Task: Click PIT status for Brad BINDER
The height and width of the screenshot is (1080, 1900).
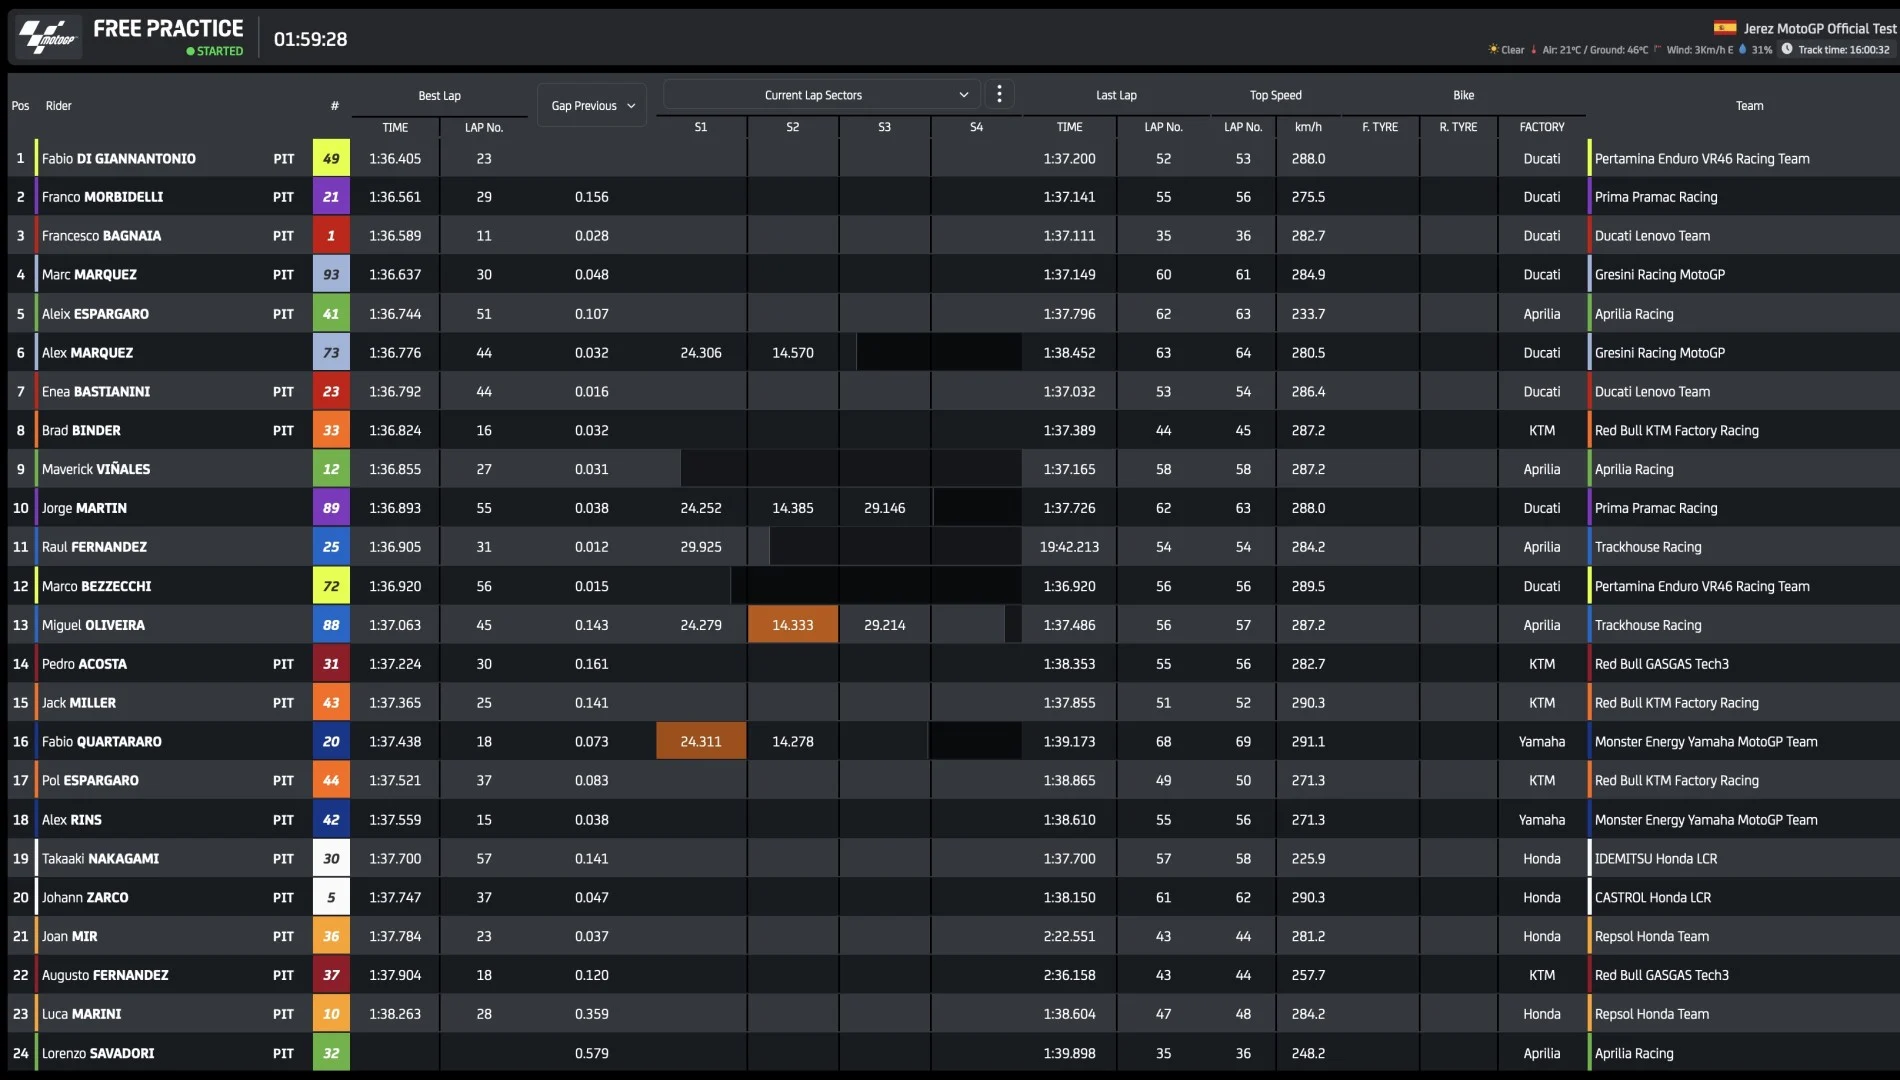Action: (x=283, y=430)
